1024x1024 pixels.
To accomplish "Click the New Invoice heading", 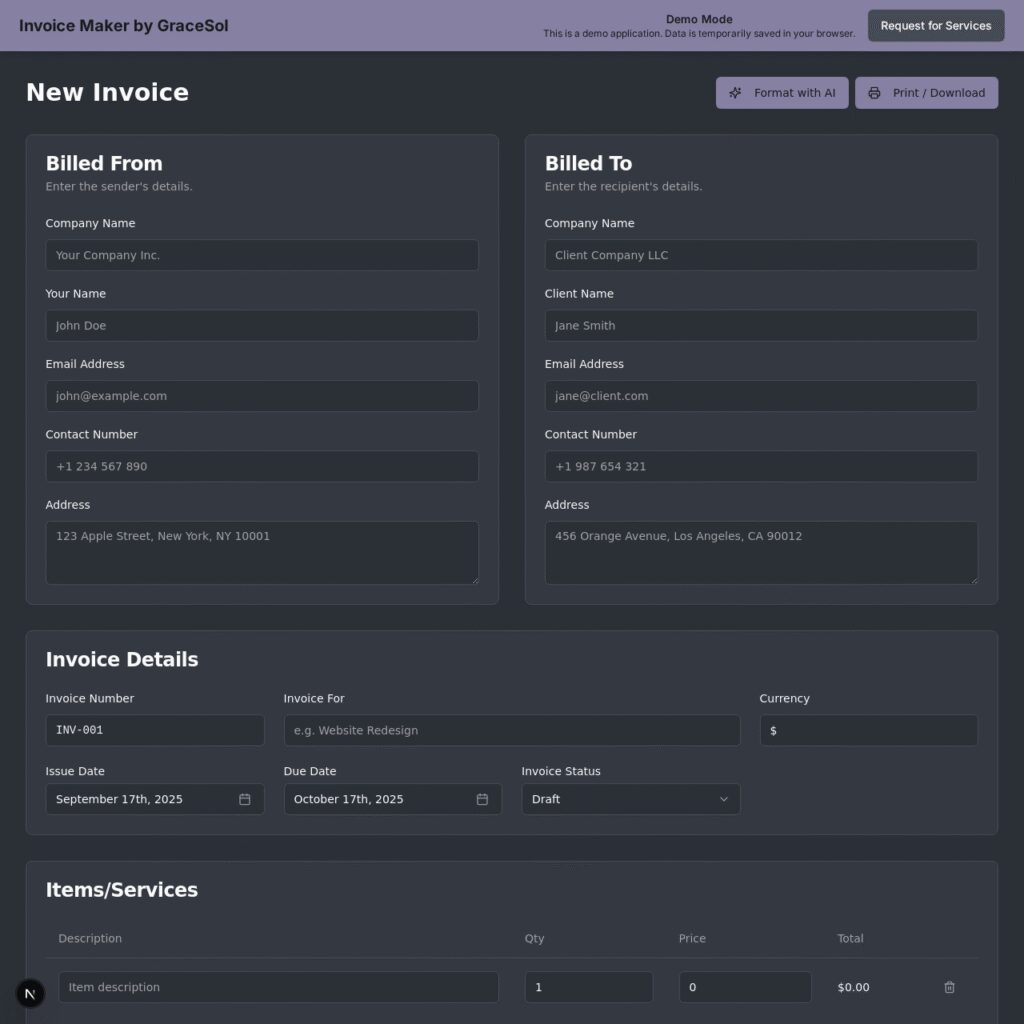I will (x=108, y=92).
